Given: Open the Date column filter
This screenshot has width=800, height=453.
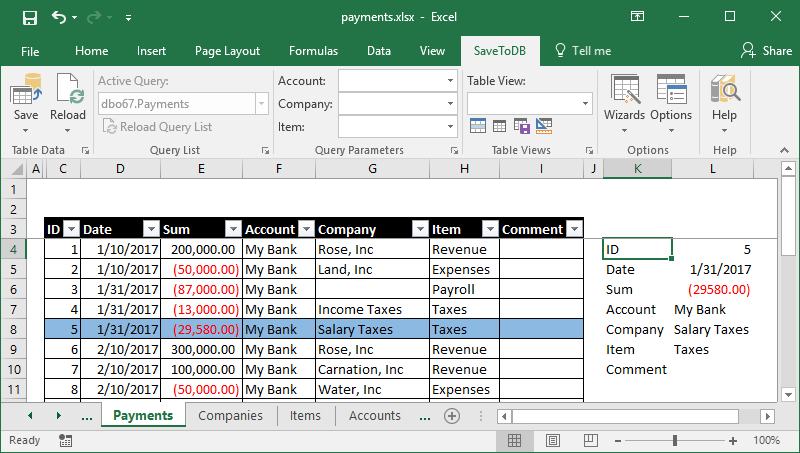Looking at the screenshot, I should [x=151, y=230].
